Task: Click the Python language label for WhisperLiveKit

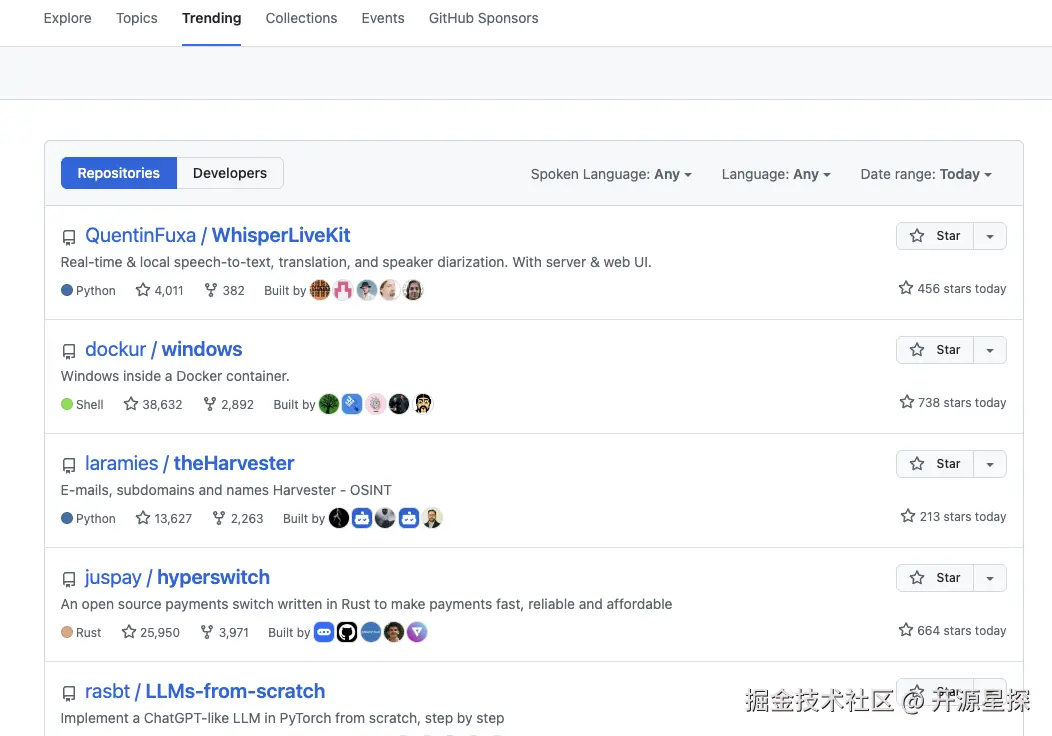Action: pyautogui.click(x=88, y=291)
